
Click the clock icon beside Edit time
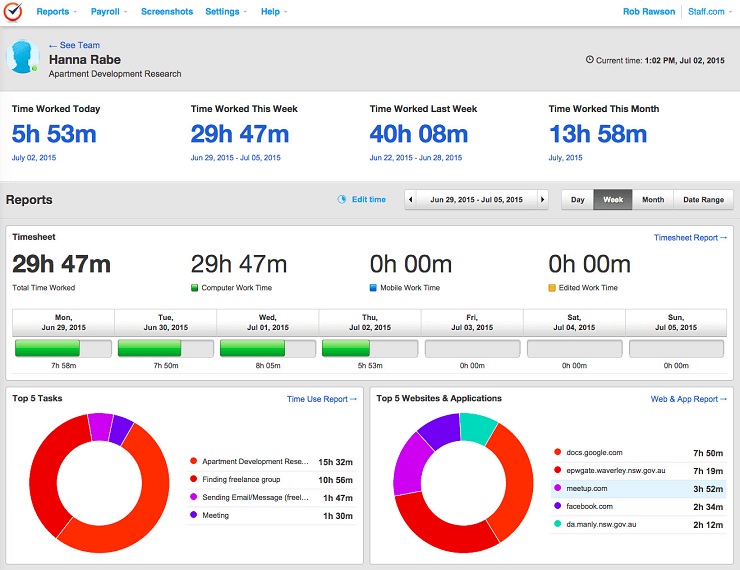pyautogui.click(x=342, y=200)
